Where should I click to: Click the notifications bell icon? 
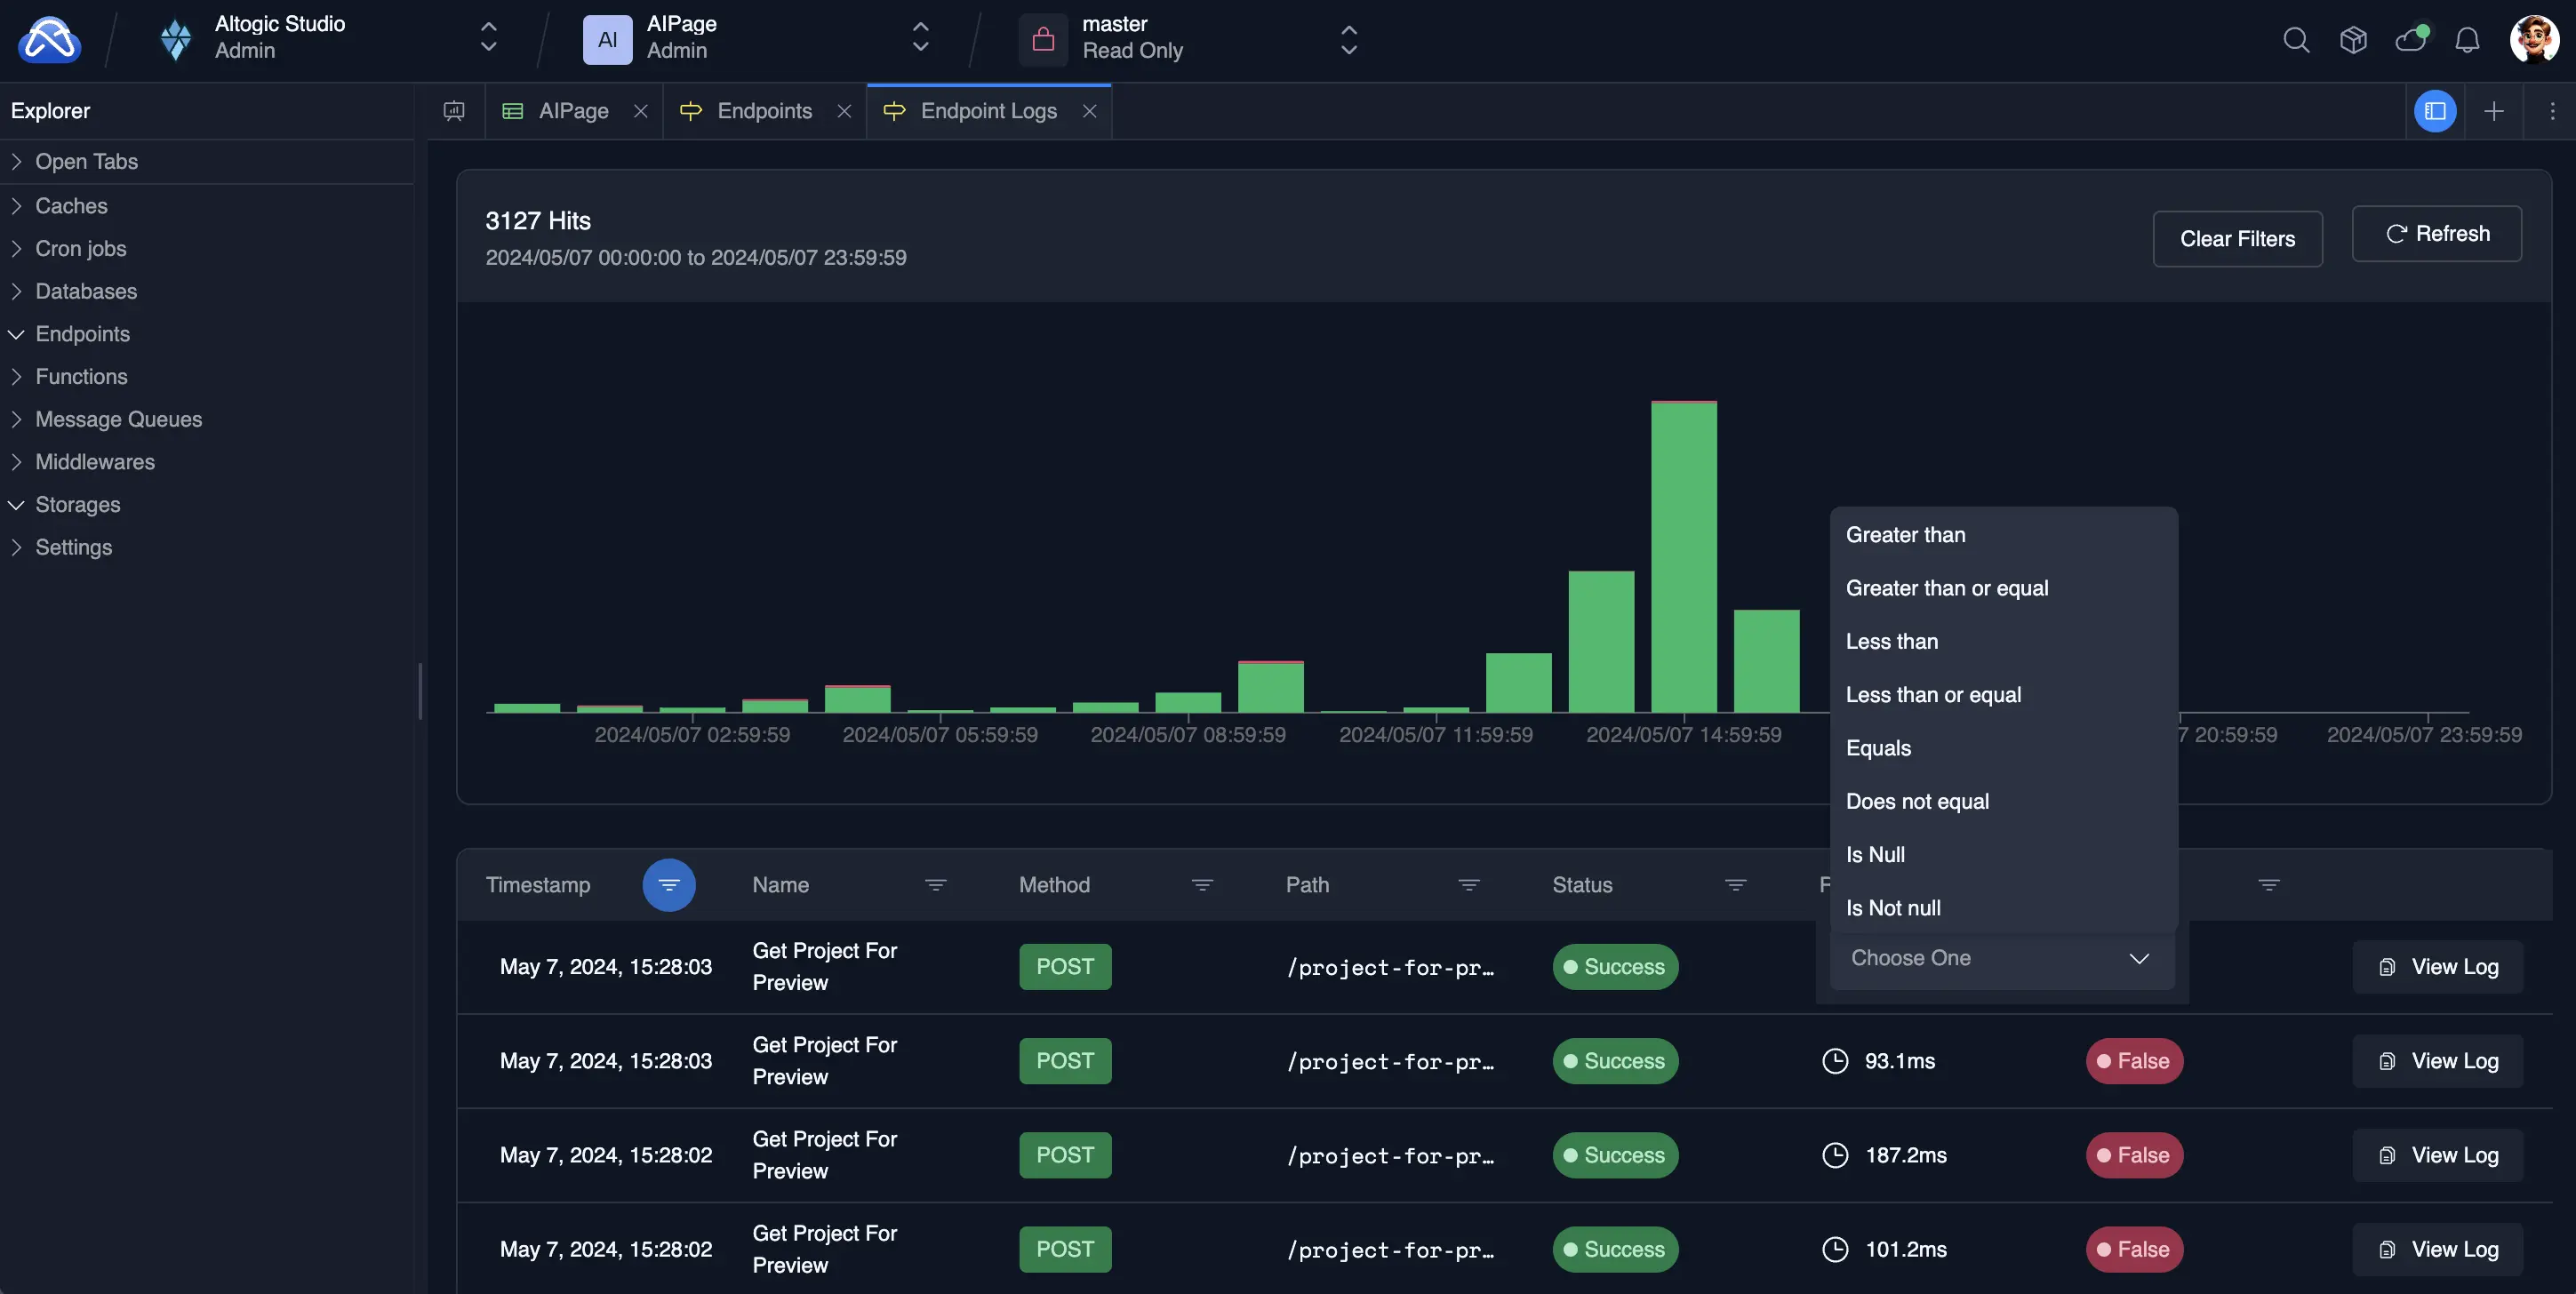(2467, 40)
